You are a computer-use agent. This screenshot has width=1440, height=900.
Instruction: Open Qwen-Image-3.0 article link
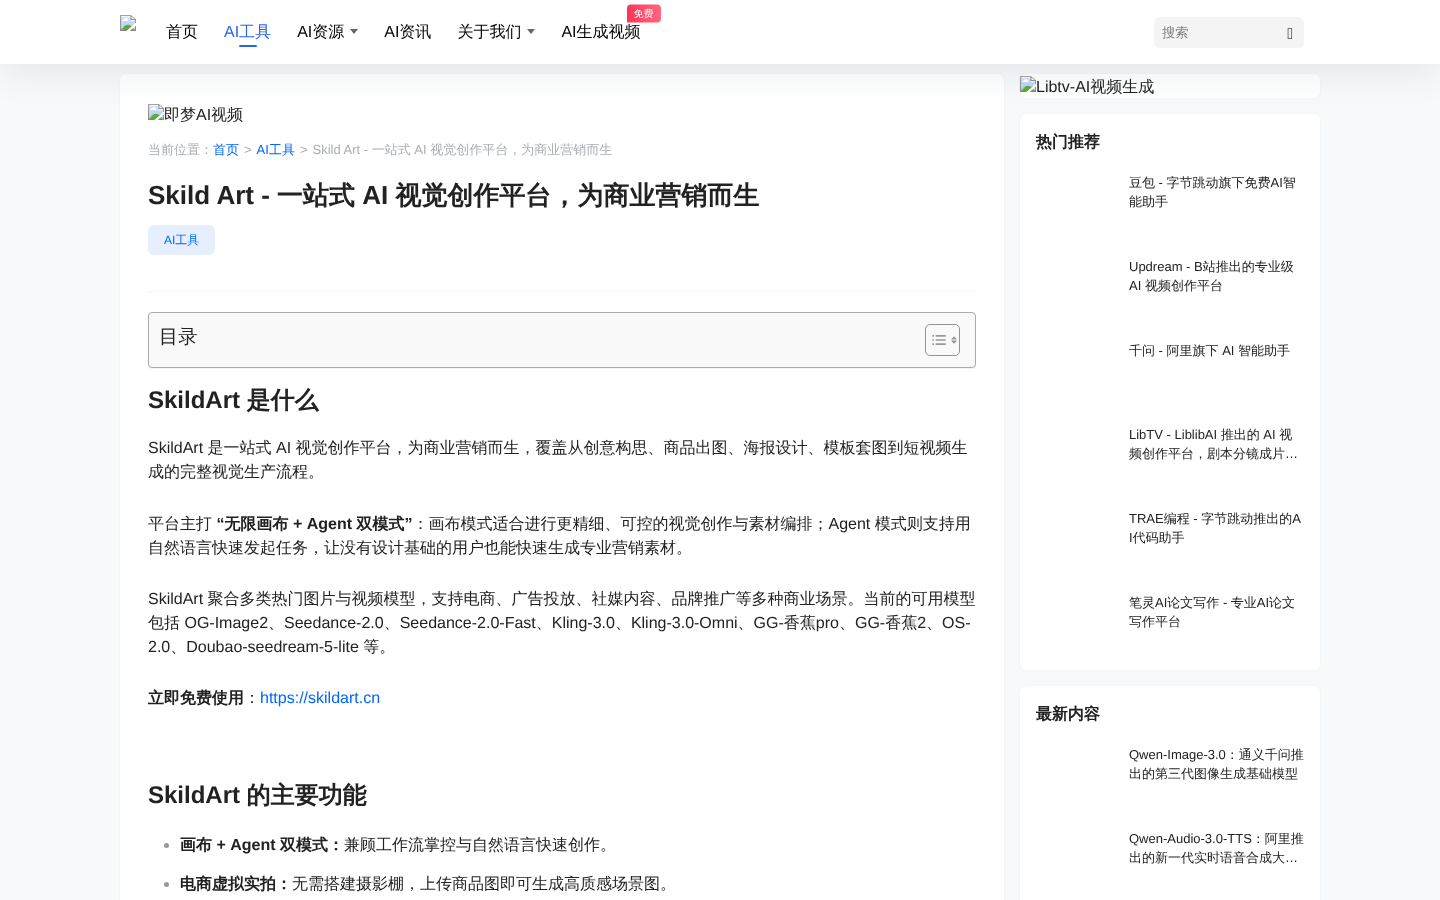(x=1216, y=764)
